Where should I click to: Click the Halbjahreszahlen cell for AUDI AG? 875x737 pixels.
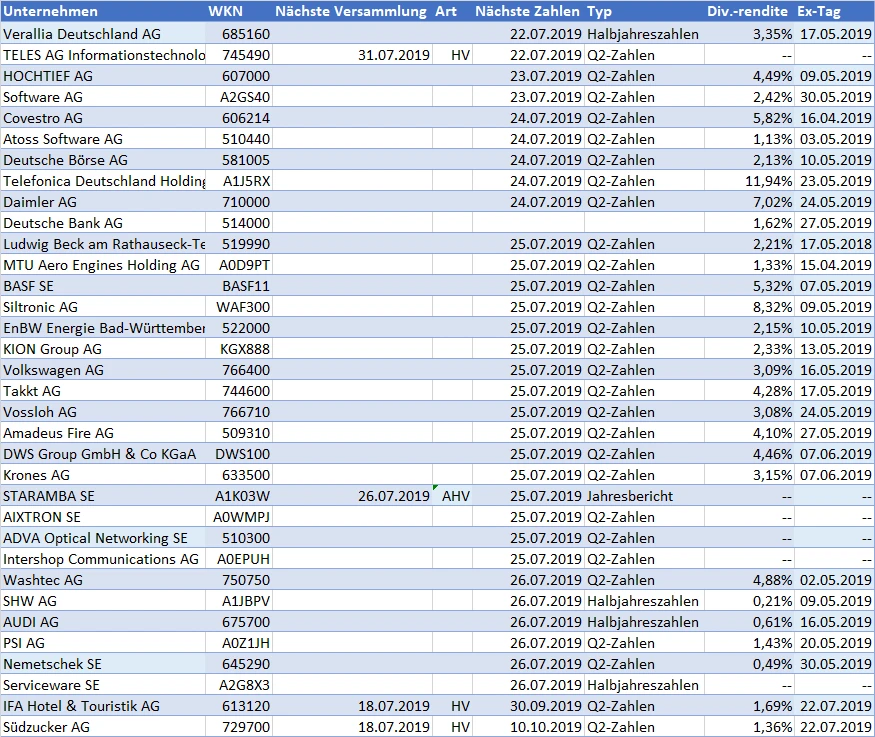pos(643,622)
